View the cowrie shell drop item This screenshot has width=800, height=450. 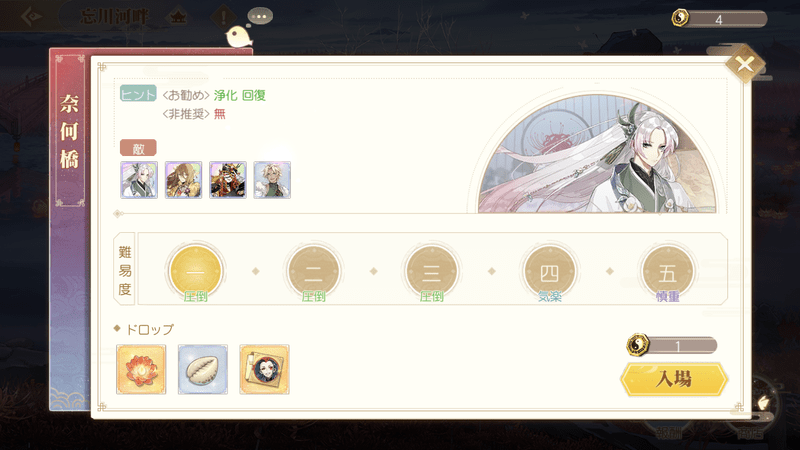(x=203, y=369)
